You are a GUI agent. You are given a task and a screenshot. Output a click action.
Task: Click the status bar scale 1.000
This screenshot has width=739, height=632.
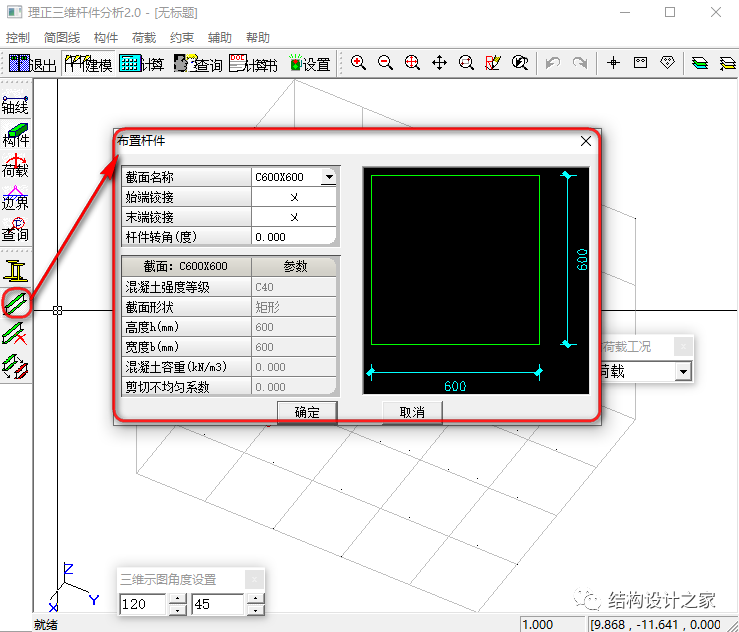click(551, 624)
